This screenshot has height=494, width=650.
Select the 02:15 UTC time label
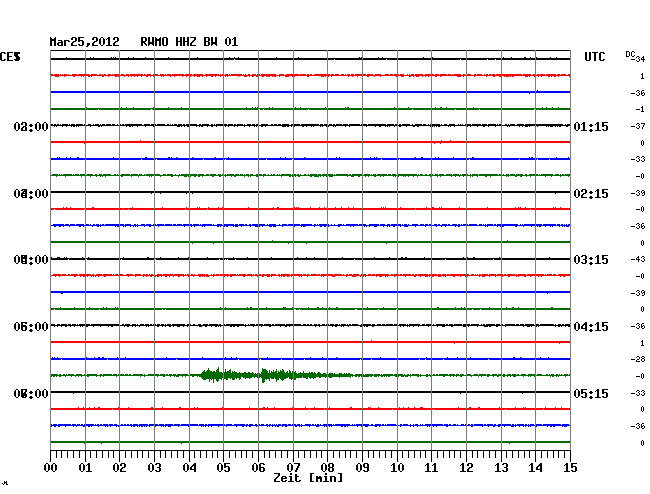coord(591,194)
